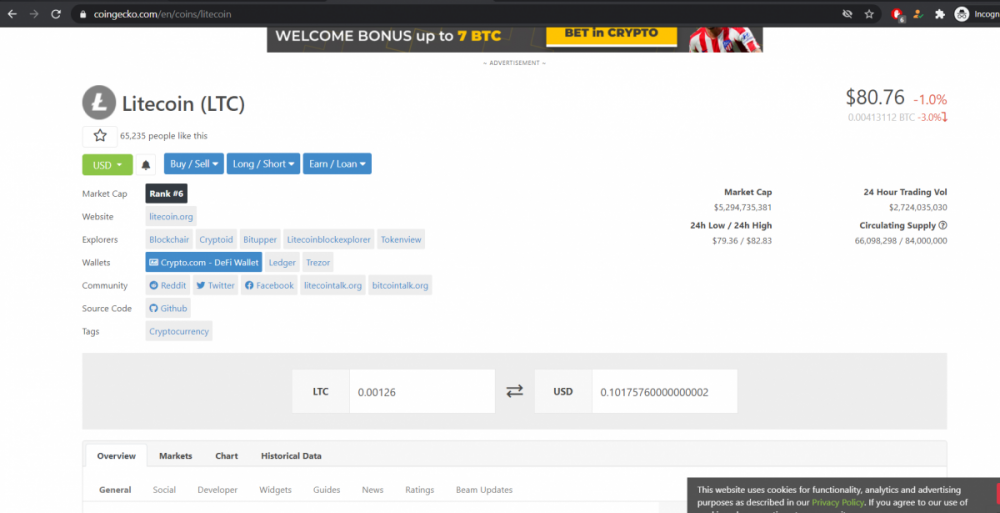Click the Circulating Supply help question icon
The image size is (1000, 513).
(x=943, y=226)
